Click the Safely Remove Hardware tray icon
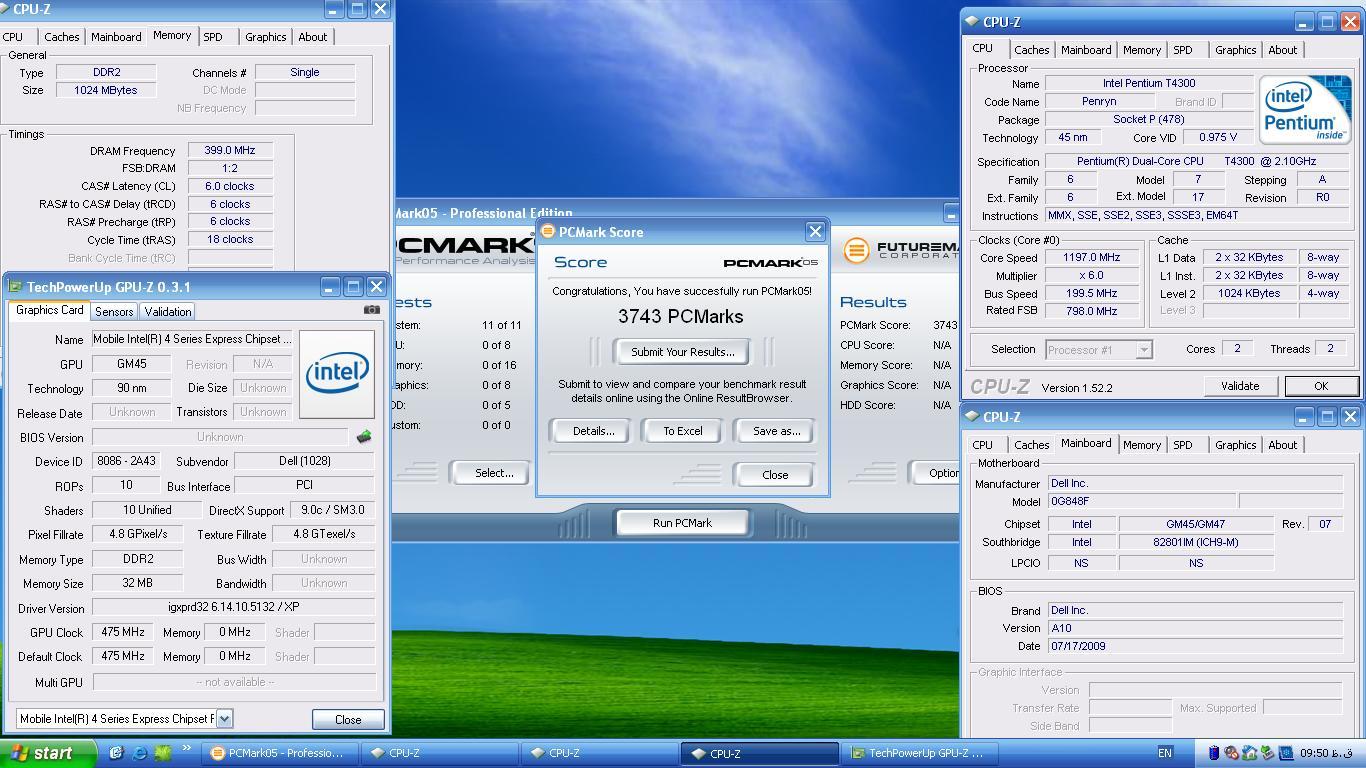 [1267, 753]
